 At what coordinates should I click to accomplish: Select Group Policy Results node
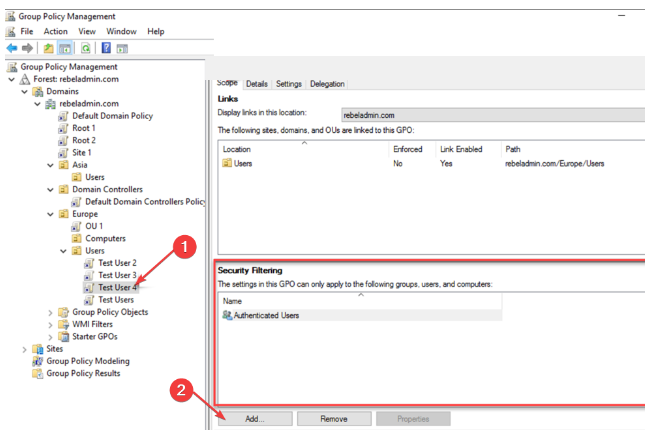click(x=83, y=373)
